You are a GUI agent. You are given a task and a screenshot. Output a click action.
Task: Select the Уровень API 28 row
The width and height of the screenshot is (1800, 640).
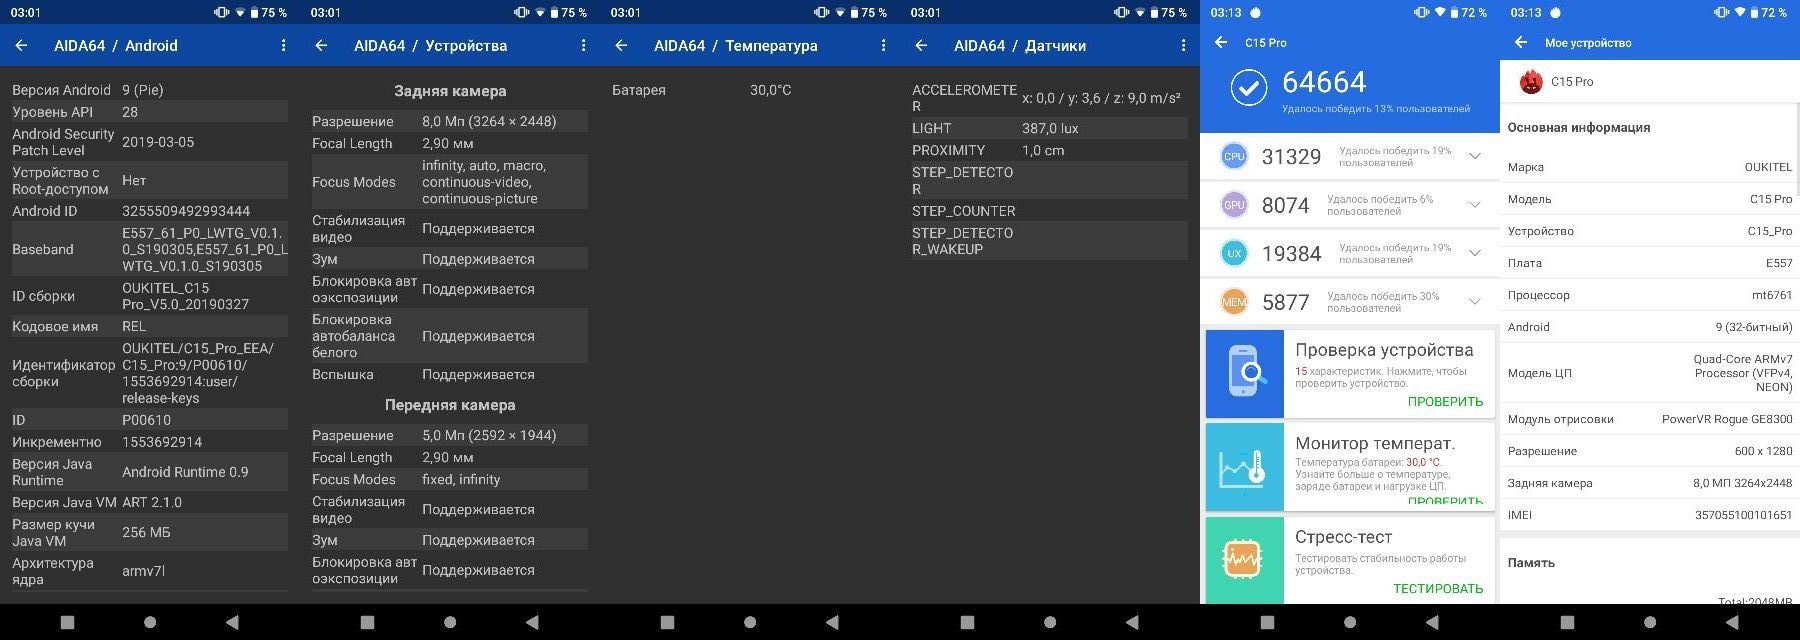(150, 112)
